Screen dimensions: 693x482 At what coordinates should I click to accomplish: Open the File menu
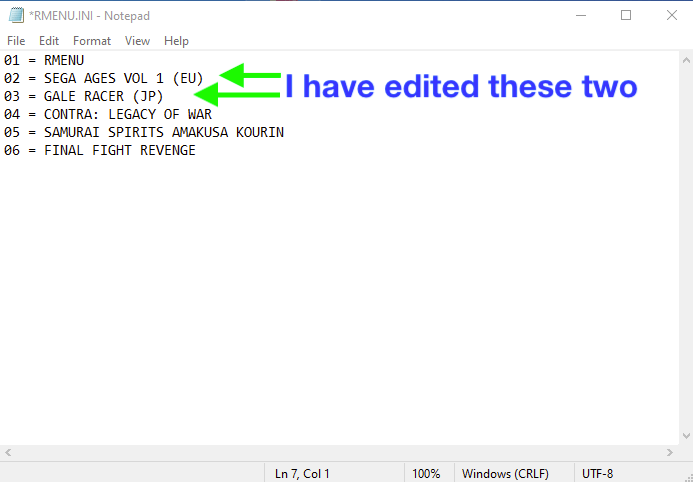pos(16,41)
